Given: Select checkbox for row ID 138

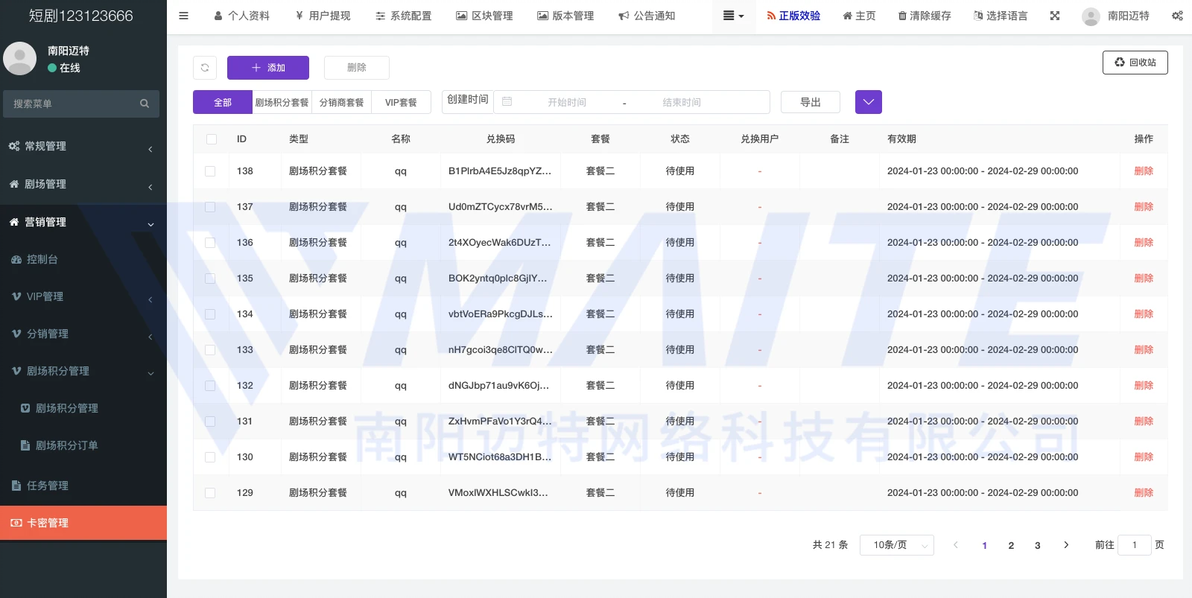Looking at the screenshot, I should [x=210, y=171].
